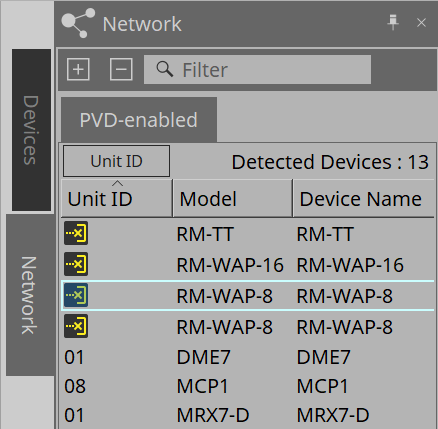Click the minus collapse-all button
Image resolution: width=438 pixels, height=429 pixels.
(121, 69)
